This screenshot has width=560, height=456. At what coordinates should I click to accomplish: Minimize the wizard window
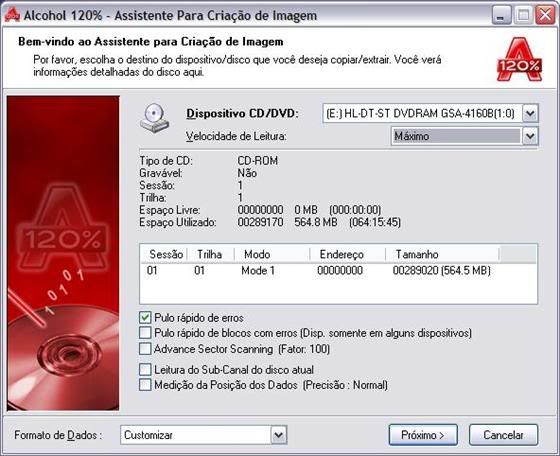click(x=501, y=15)
